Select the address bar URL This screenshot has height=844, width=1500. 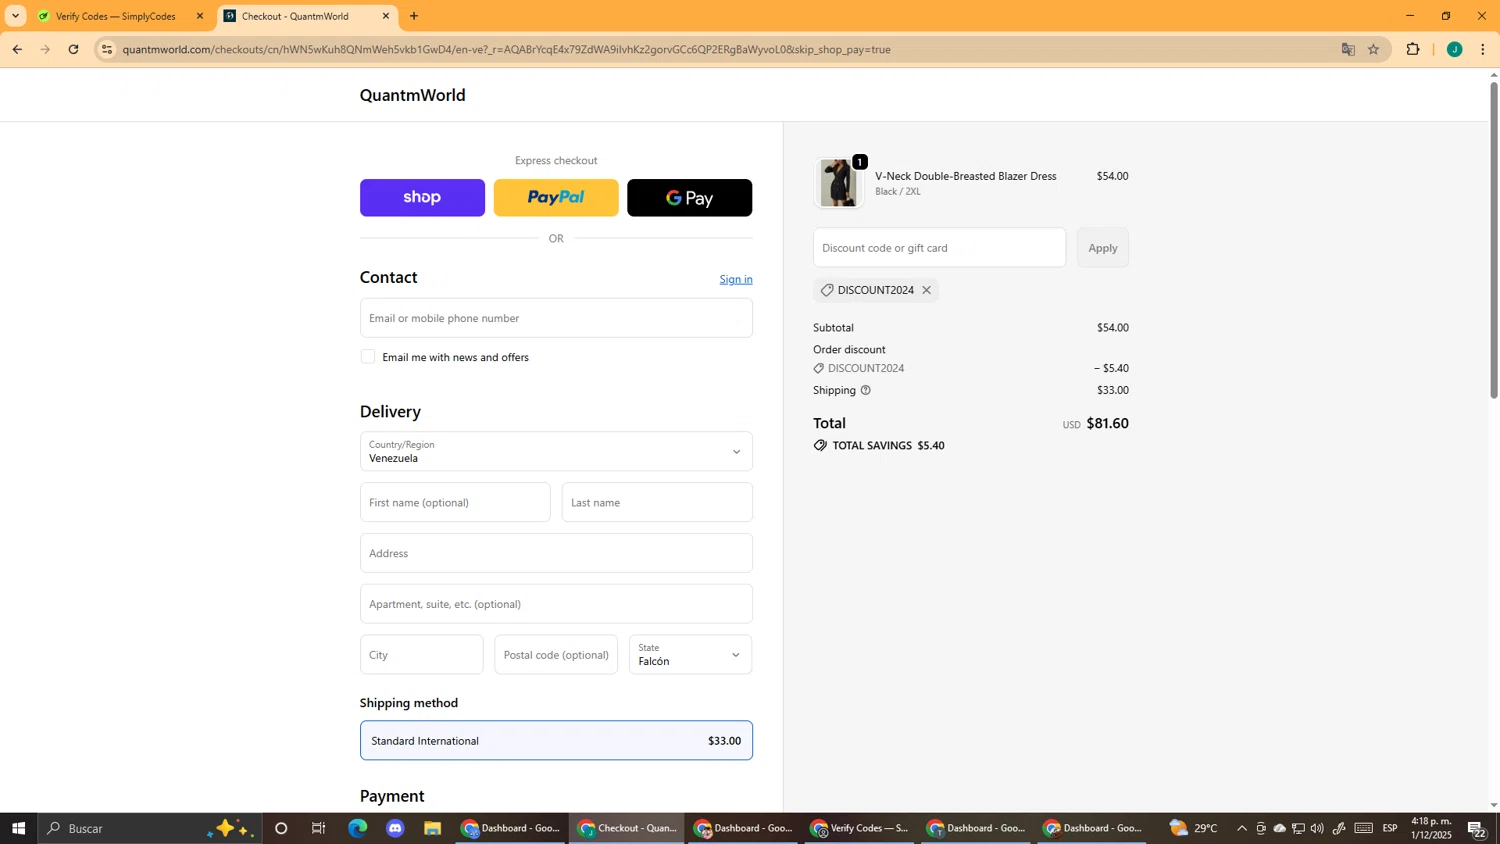[506, 49]
